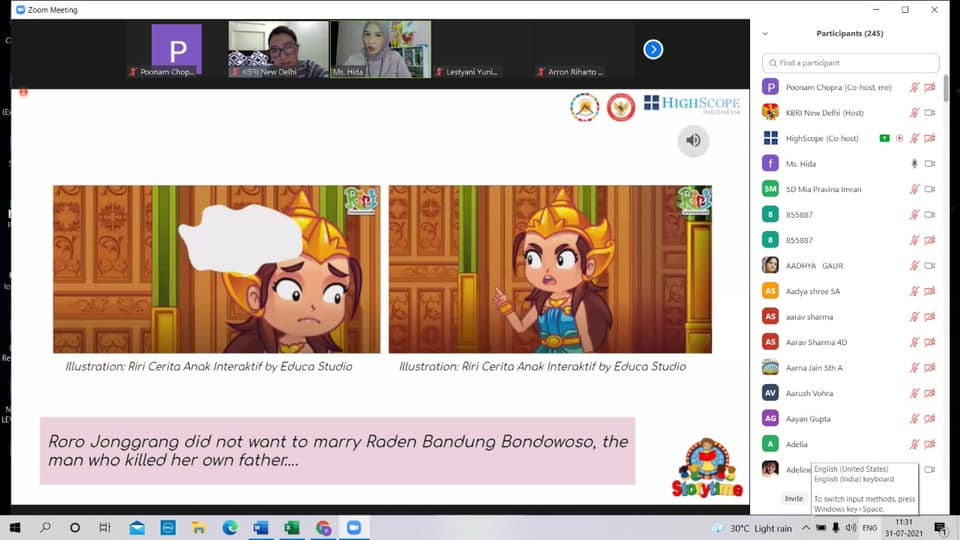Image resolution: width=960 pixels, height=540 pixels.
Task: Click KBRI New Delhi's emblem avatar
Action: pyautogui.click(x=770, y=112)
